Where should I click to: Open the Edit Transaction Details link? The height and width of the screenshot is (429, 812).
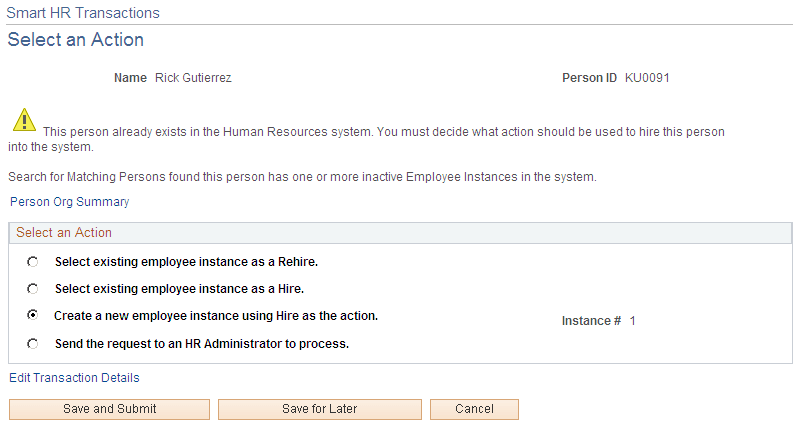point(74,378)
